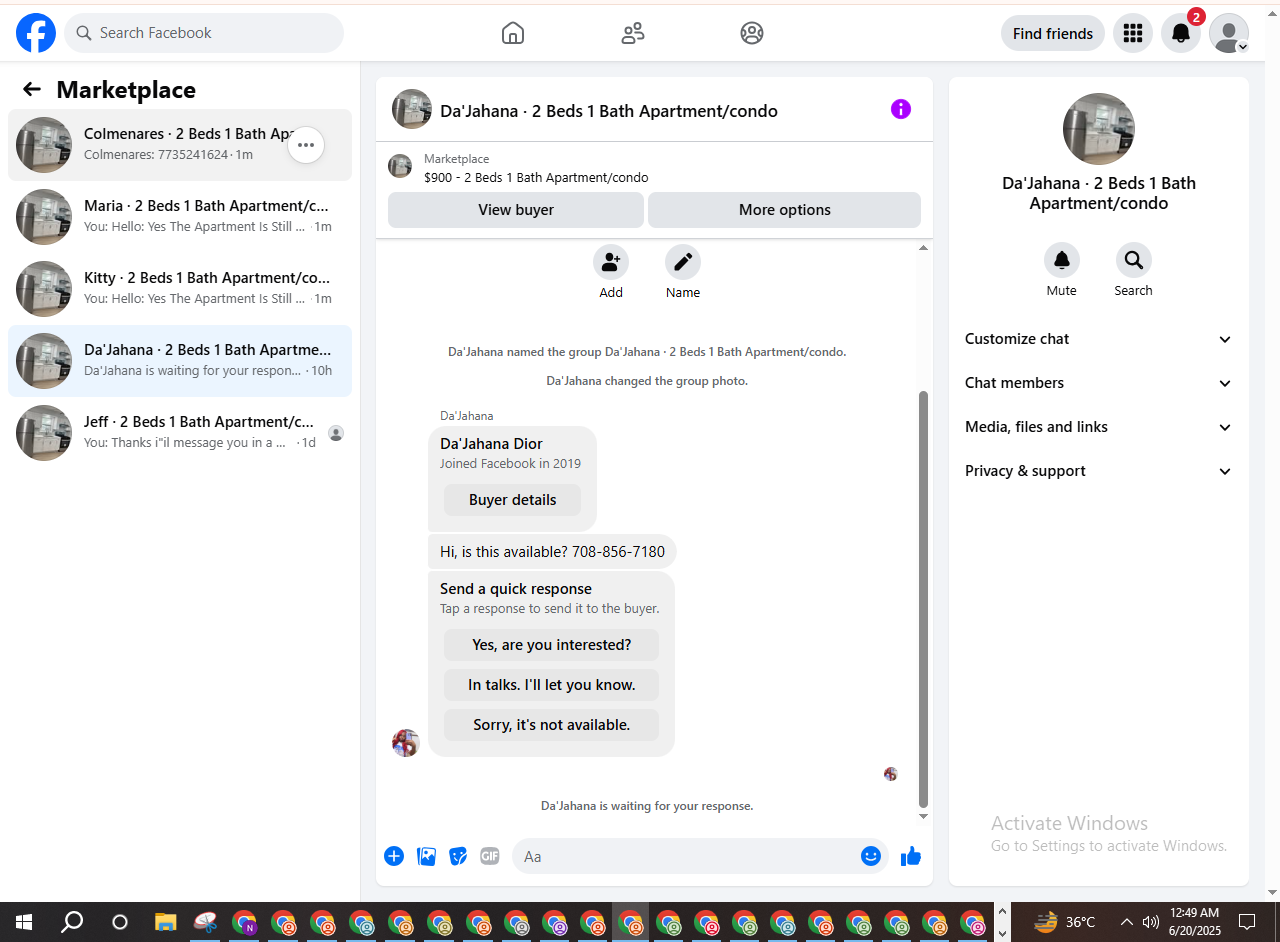Click the View buyer button
Screen dimensions: 1280x942
pos(516,210)
